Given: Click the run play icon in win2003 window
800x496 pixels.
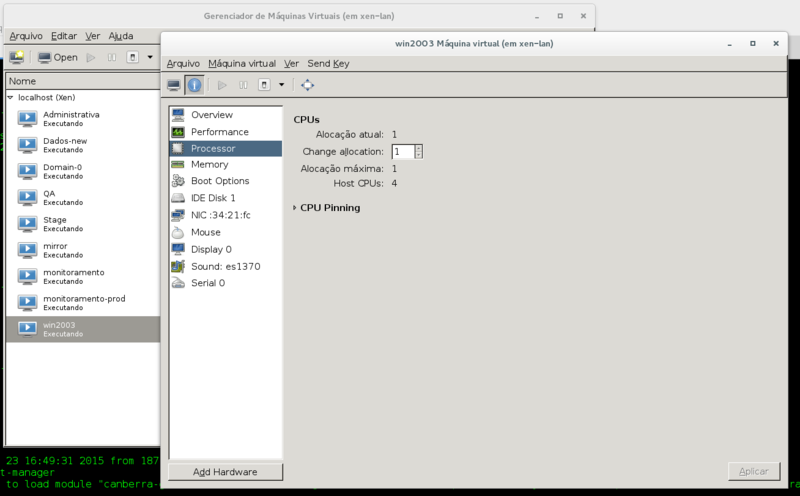Looking at the screenshot, I should 222,85.
